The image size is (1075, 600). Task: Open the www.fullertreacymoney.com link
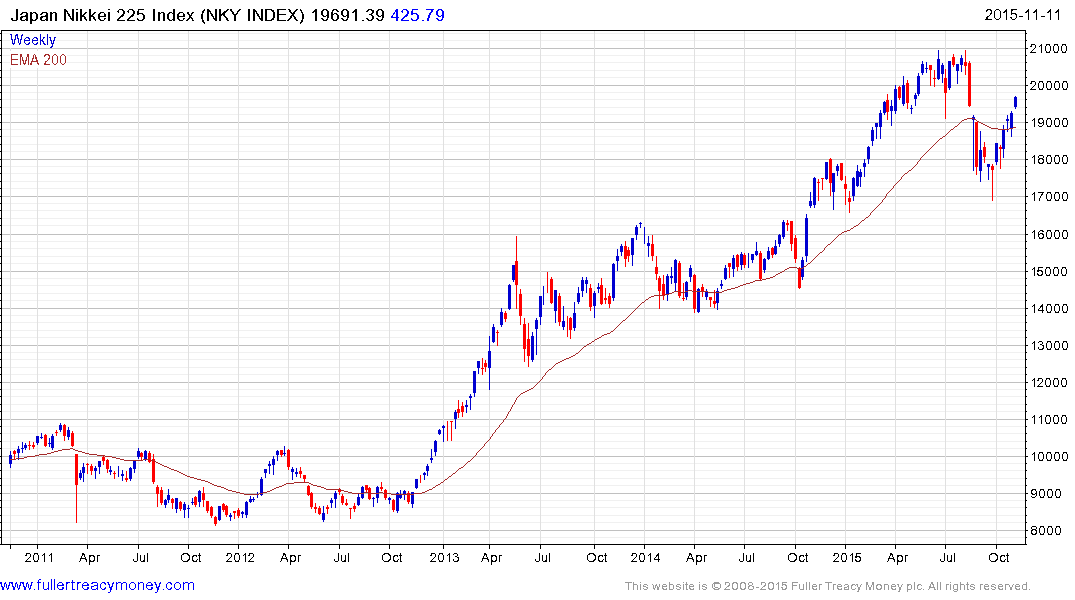97,586
